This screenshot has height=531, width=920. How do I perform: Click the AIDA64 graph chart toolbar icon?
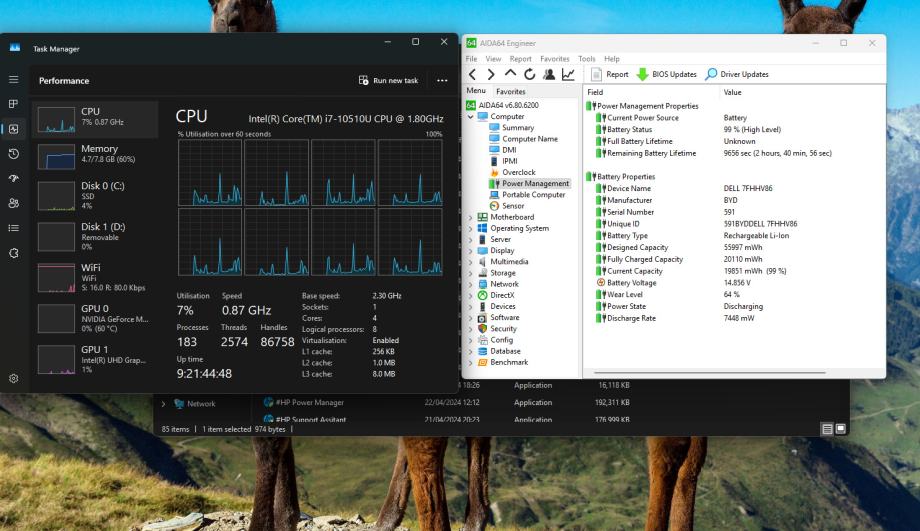(x=568, y=74)
